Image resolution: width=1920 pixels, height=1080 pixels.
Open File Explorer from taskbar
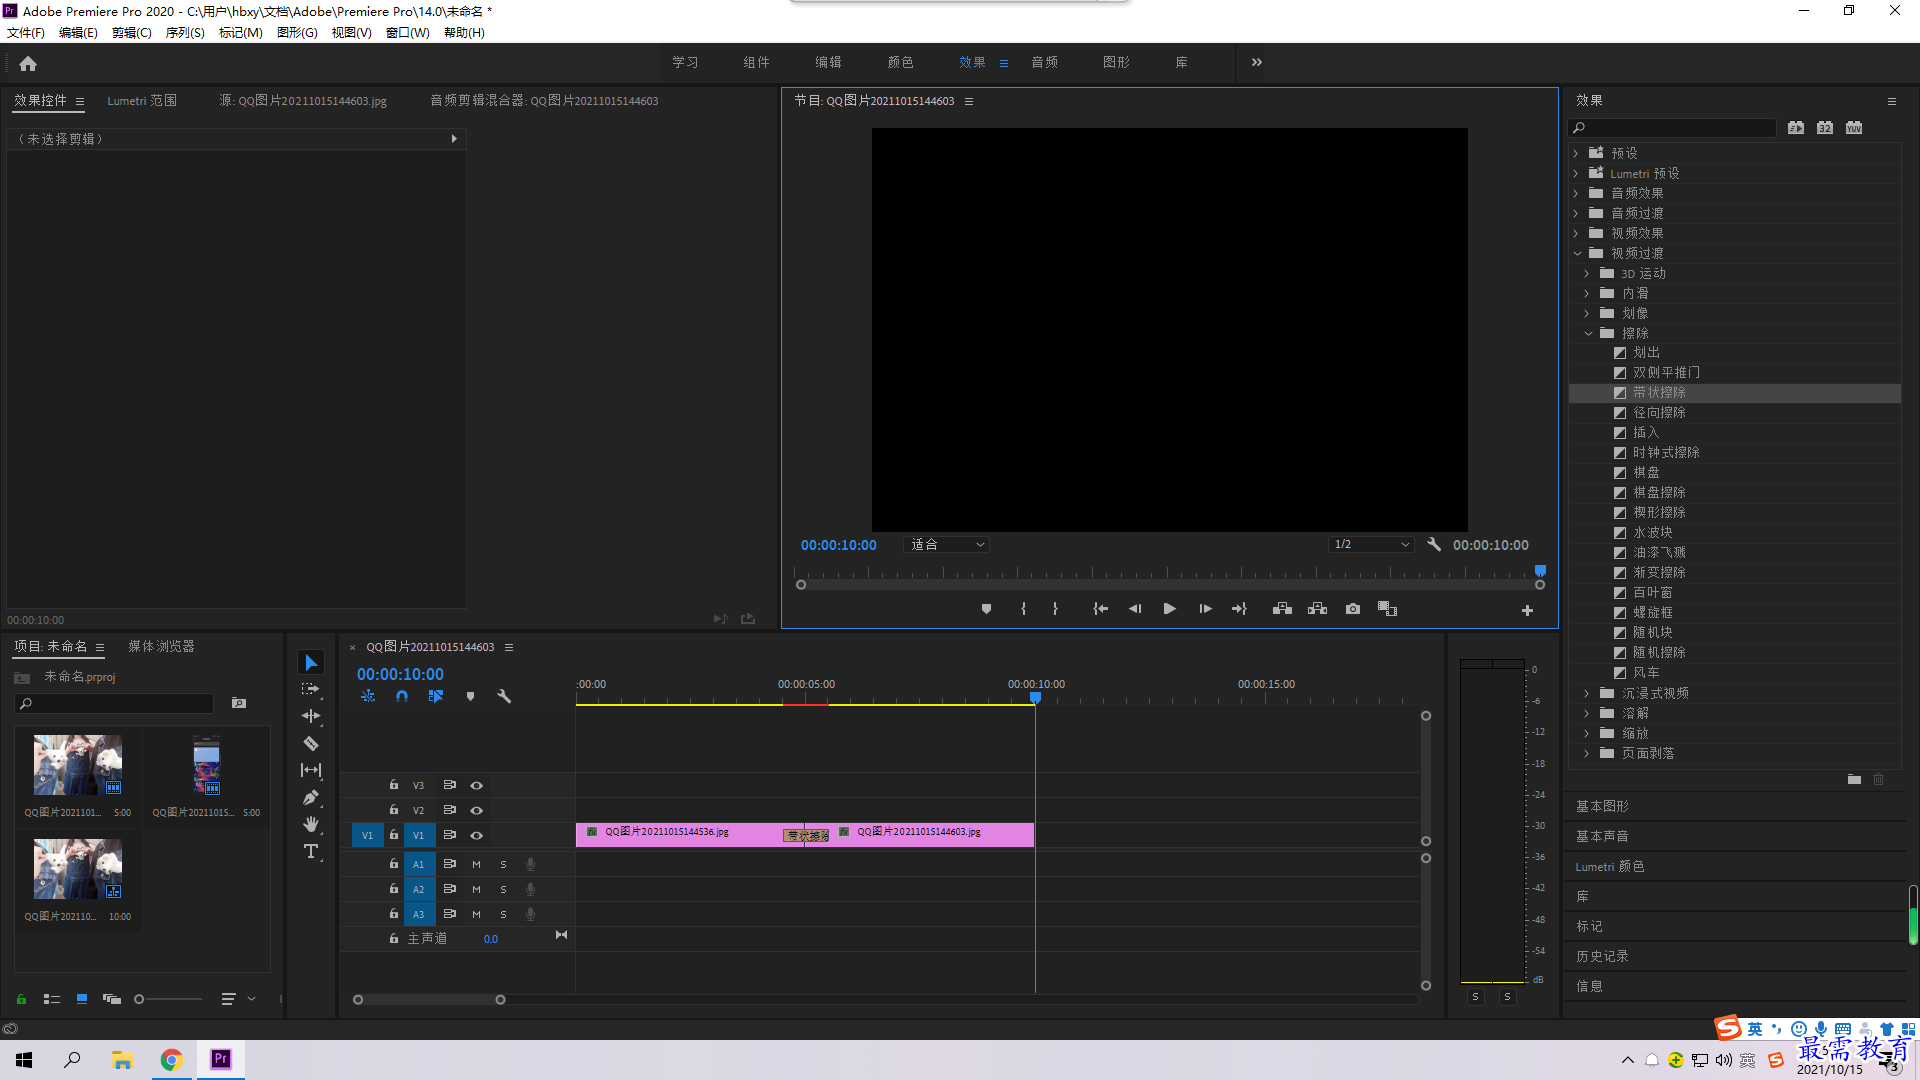click(x=122, y=1060)
